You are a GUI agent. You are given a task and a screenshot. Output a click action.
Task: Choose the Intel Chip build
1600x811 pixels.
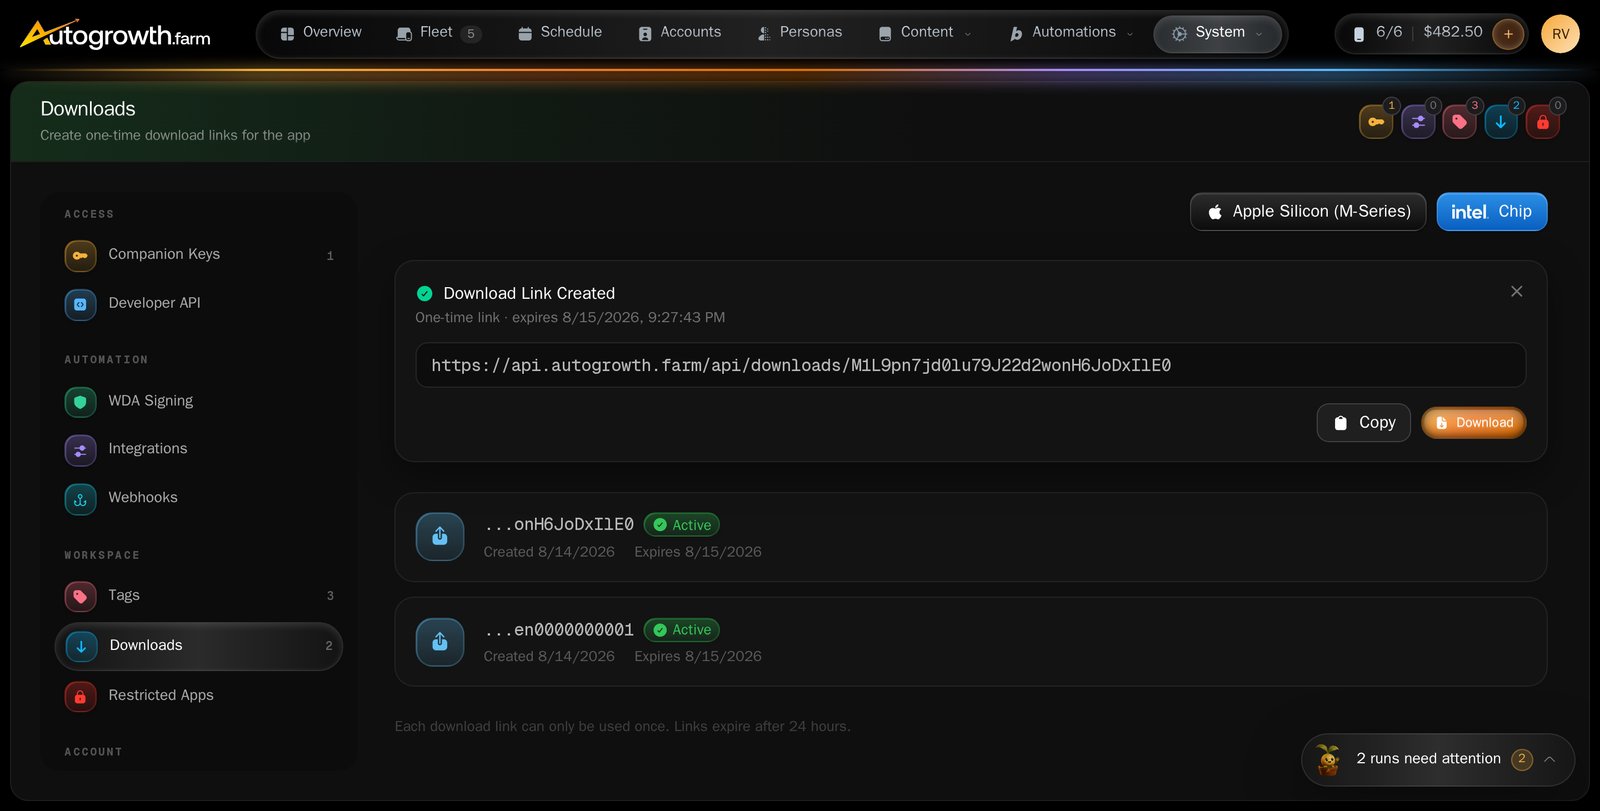coord(1492,212)
